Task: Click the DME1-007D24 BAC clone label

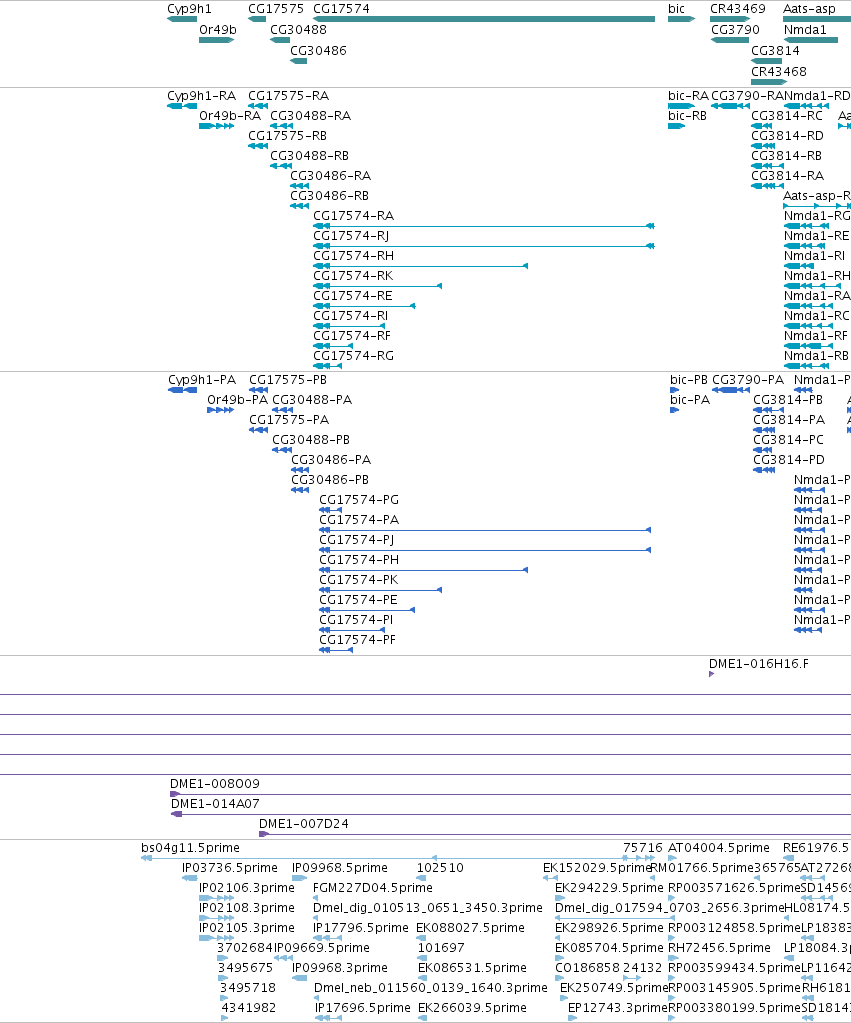Action: (304, 824)
